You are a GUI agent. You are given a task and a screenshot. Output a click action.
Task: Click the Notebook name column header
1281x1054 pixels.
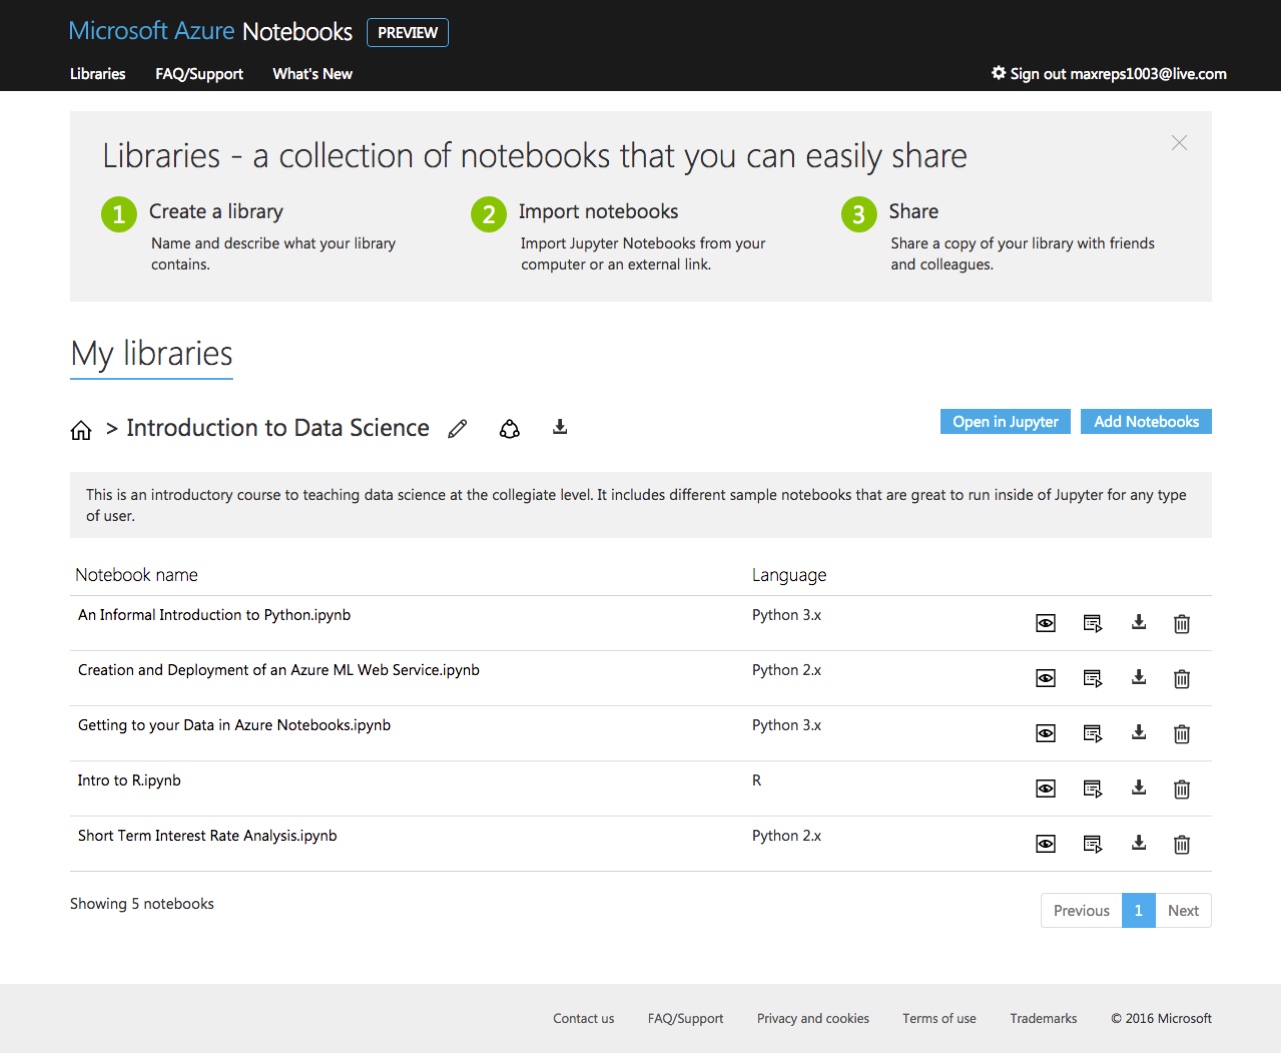tap(137, 575)
